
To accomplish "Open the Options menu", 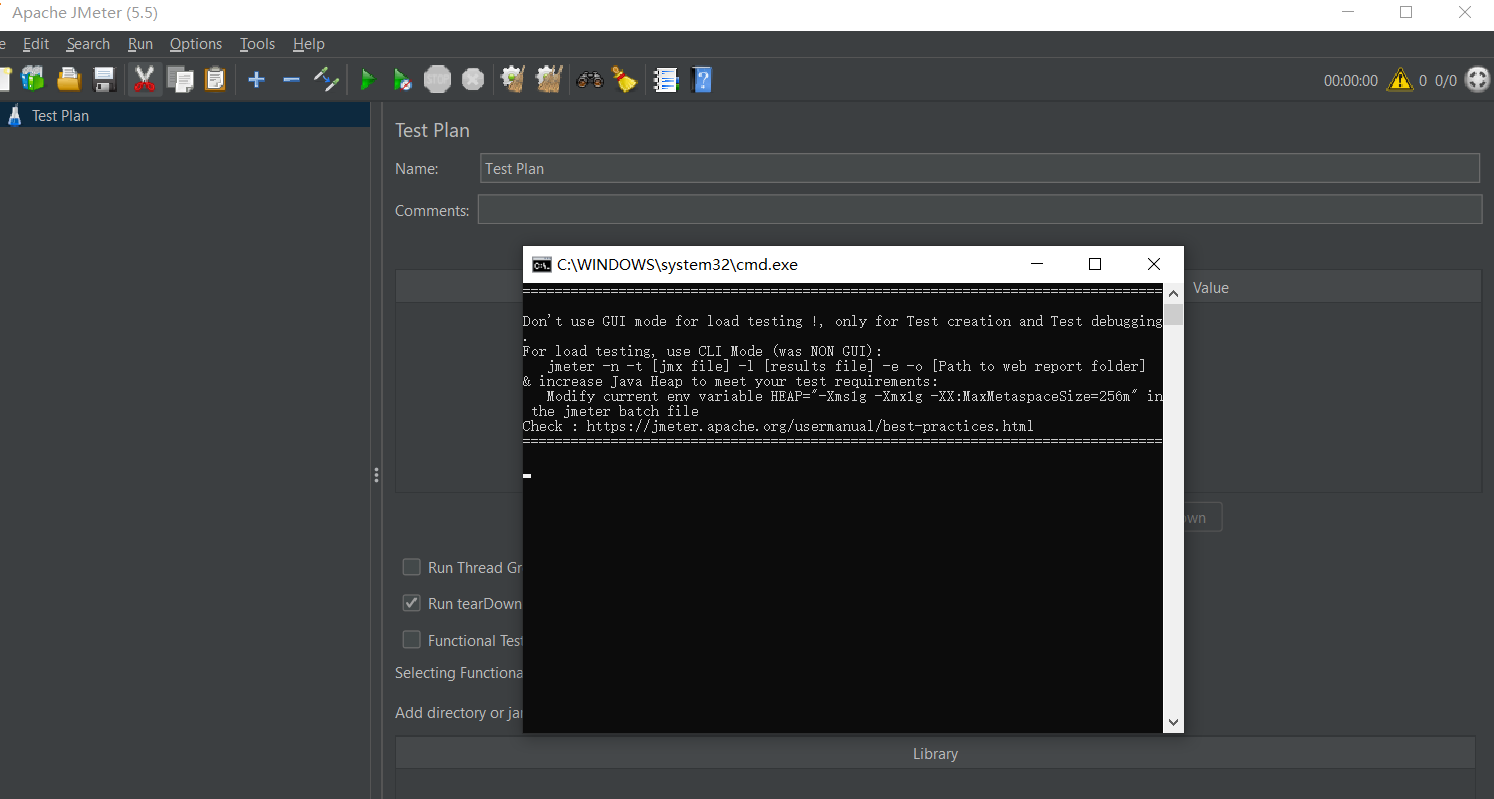I will (196, 44).
